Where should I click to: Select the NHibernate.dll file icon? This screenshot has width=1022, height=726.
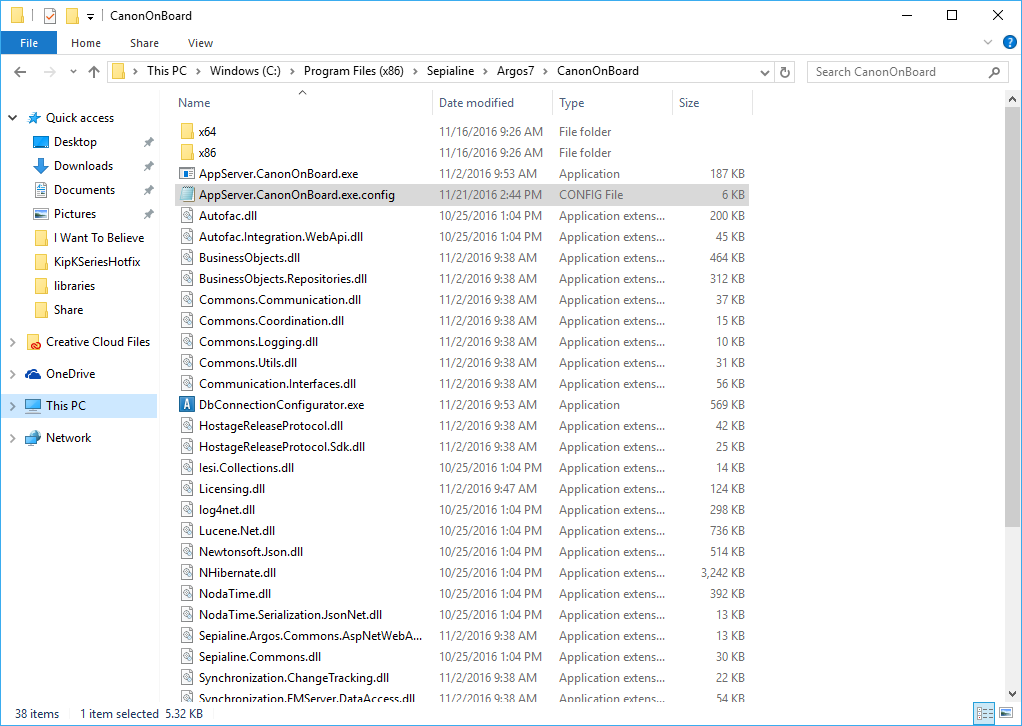coord(187,573)
